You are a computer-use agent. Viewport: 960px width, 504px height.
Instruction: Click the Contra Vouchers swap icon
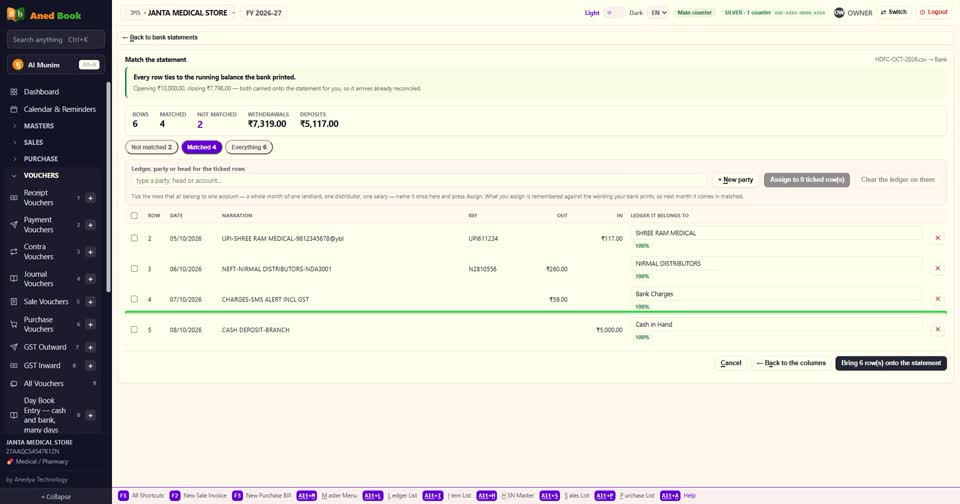coord(13,252)
